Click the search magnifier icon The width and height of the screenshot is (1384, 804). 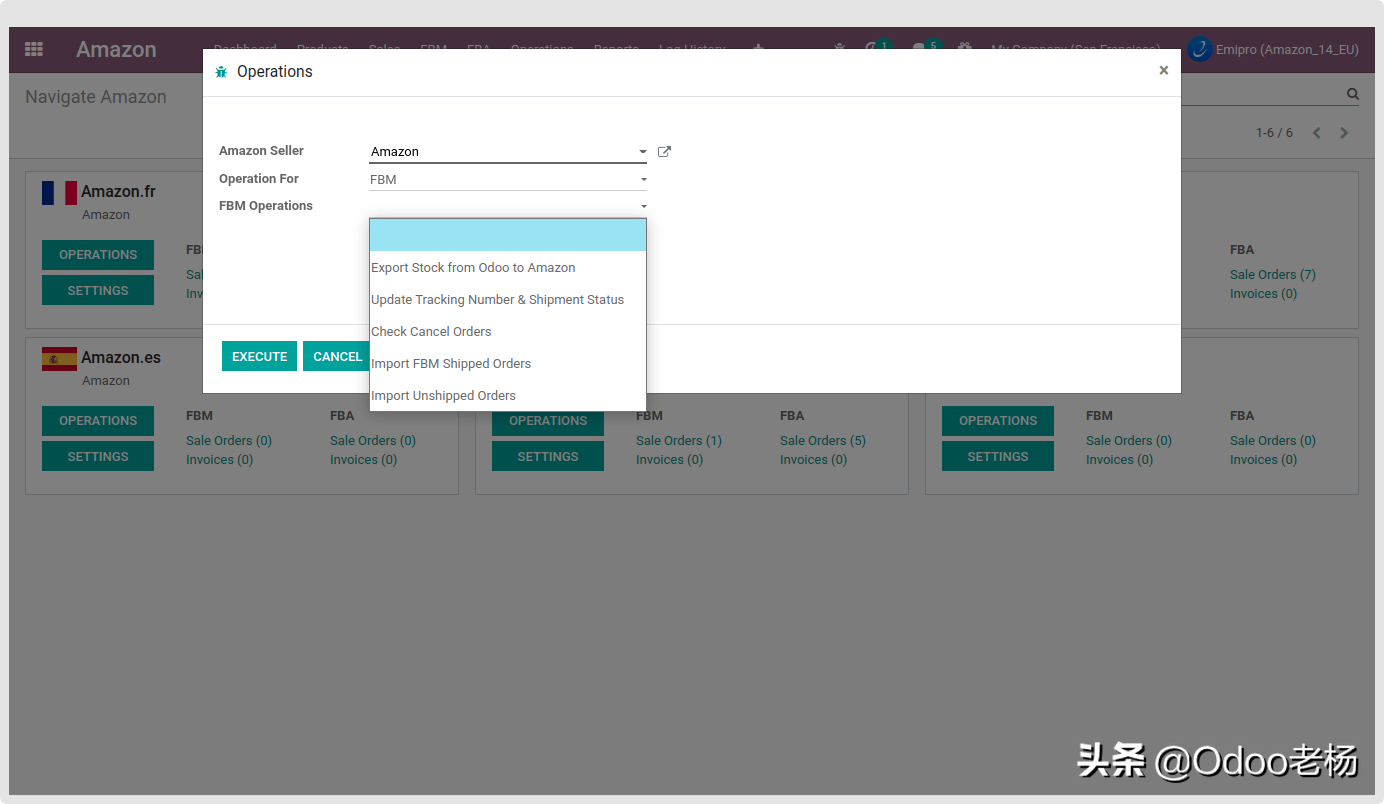point(1353,94)
